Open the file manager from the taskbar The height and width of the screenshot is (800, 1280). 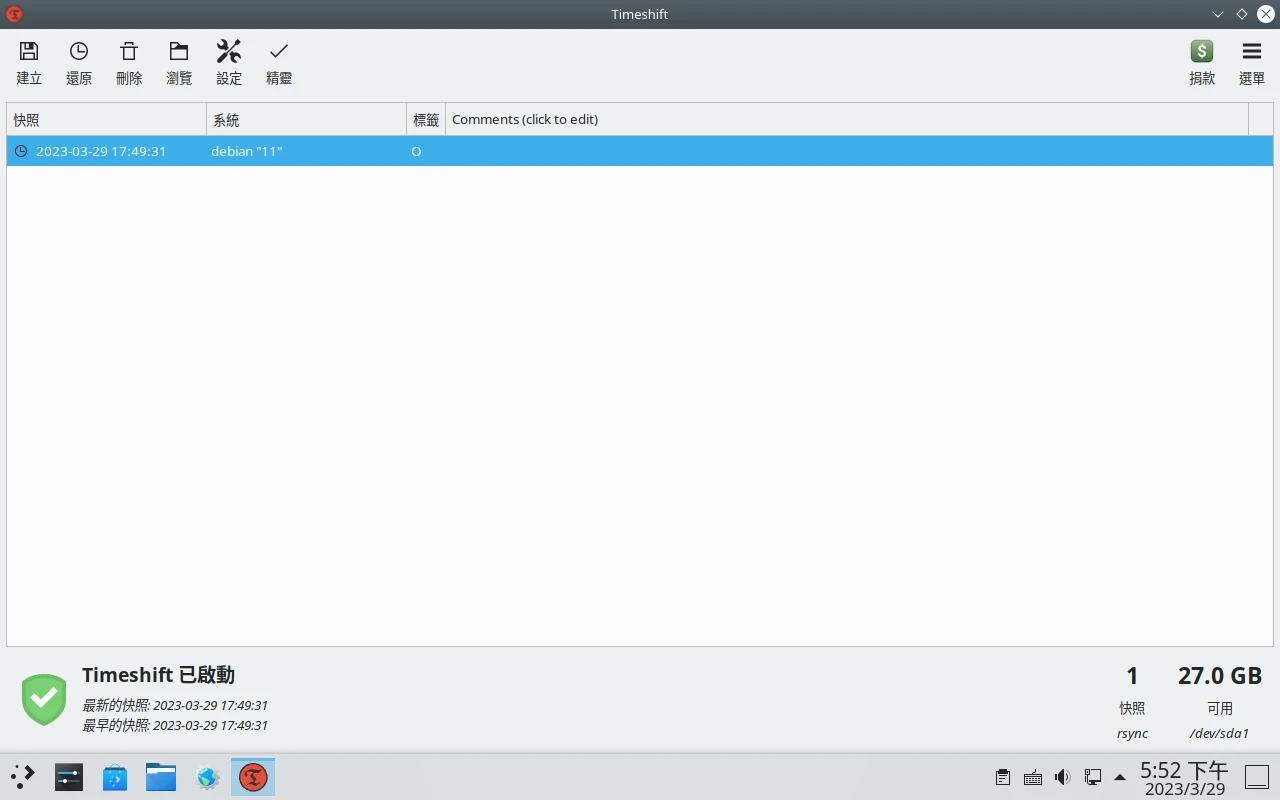(x=161, y=777)
